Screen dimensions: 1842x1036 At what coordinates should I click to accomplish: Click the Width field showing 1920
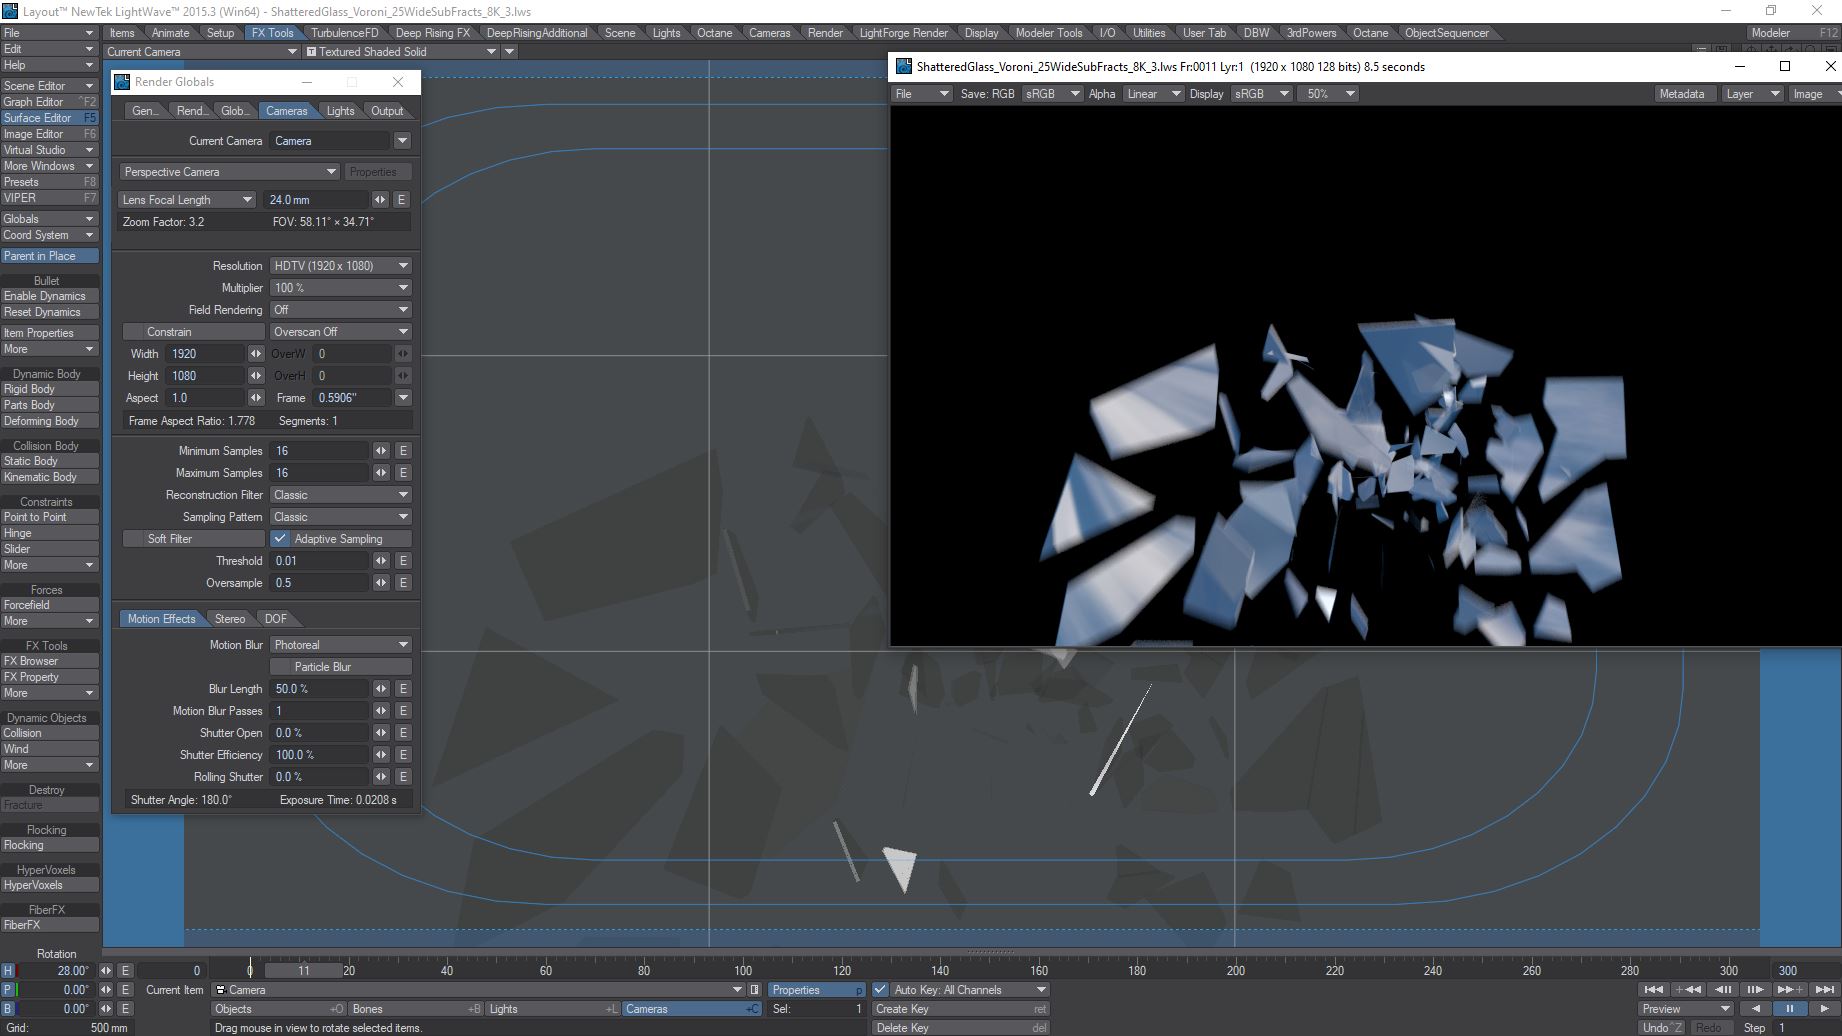pos(205,354)
